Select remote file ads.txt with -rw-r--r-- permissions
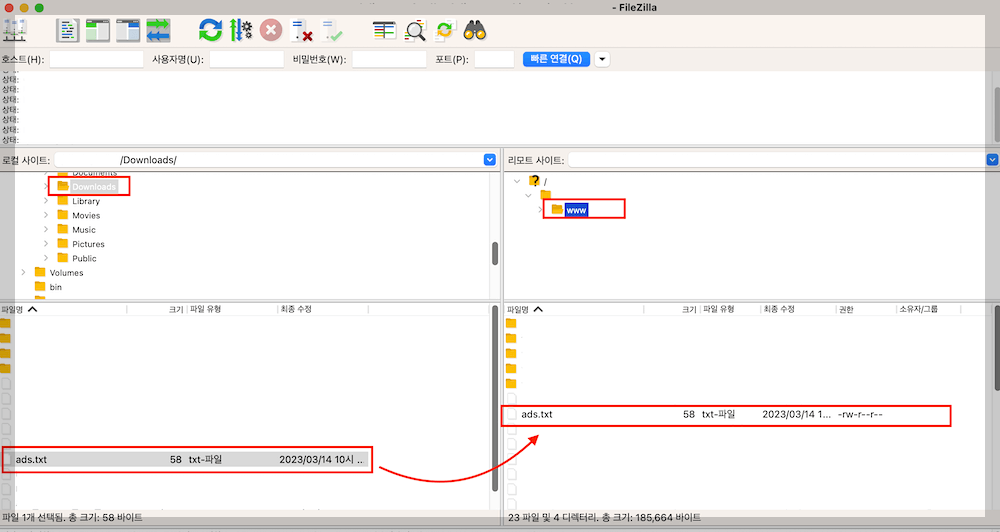 tap(726, 414)
